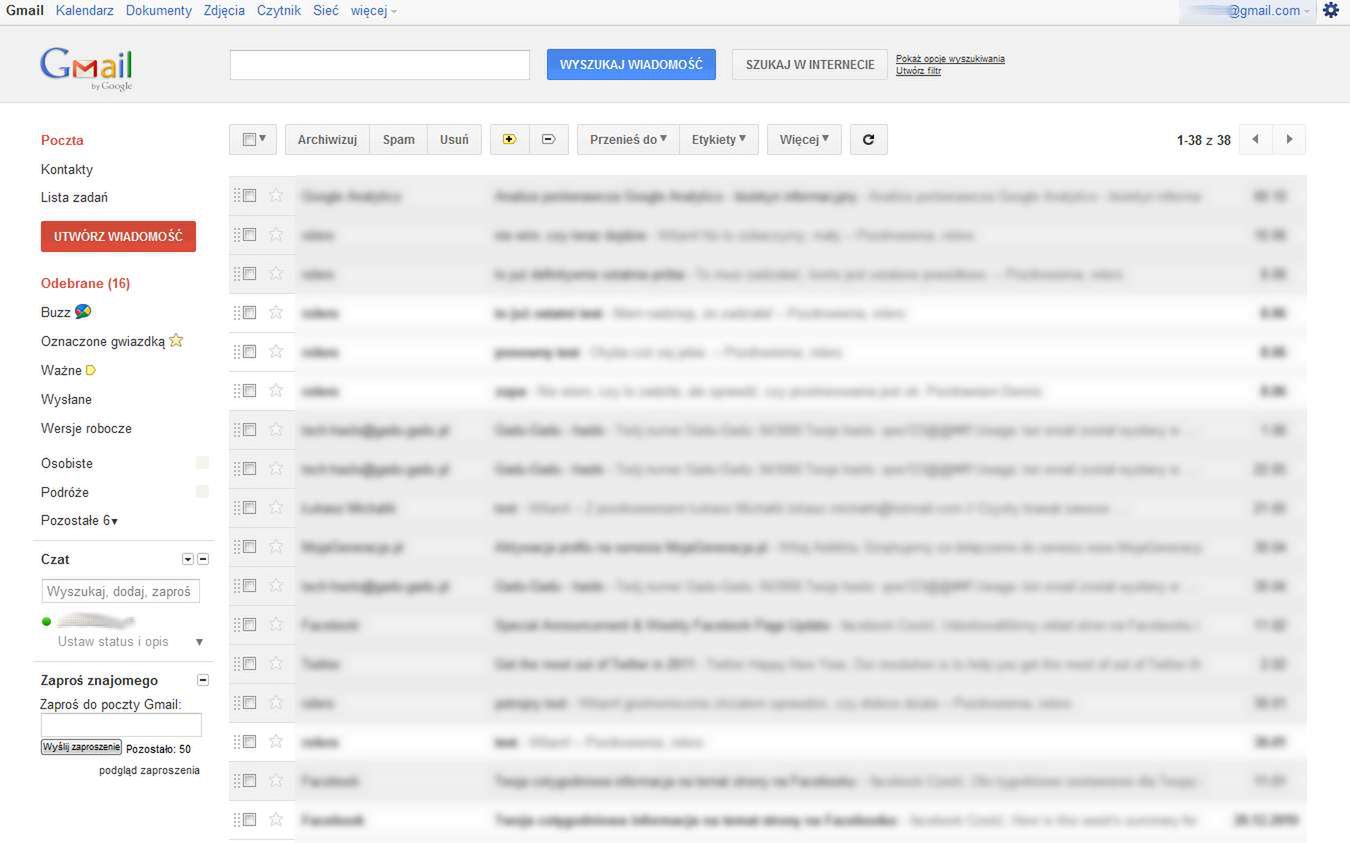1350x843 pixels.
Task: Click the green chat status dot
Action: (46, 622)
